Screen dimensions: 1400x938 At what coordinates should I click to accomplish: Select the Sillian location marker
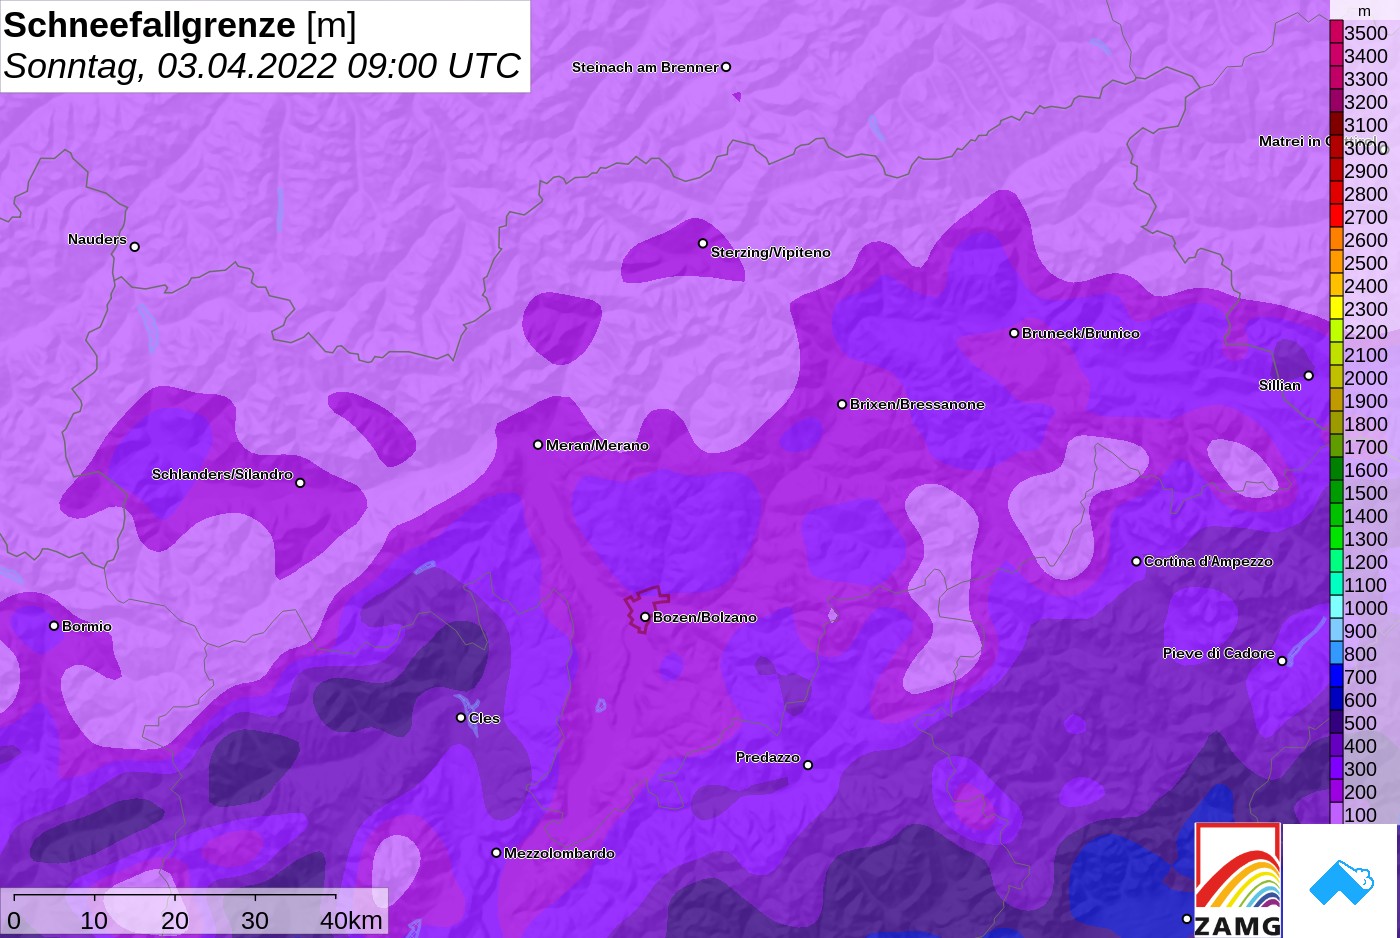(x=1308, y=376)
